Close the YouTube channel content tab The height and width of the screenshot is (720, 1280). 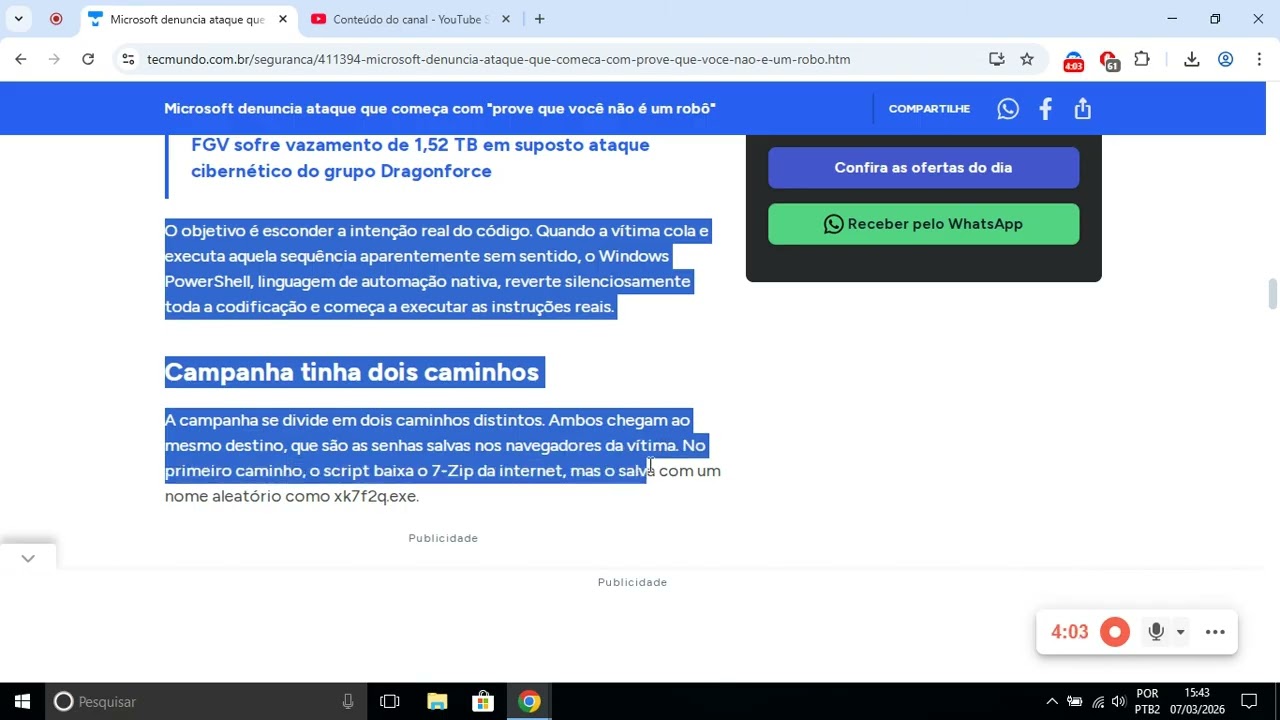coord(505,19)
